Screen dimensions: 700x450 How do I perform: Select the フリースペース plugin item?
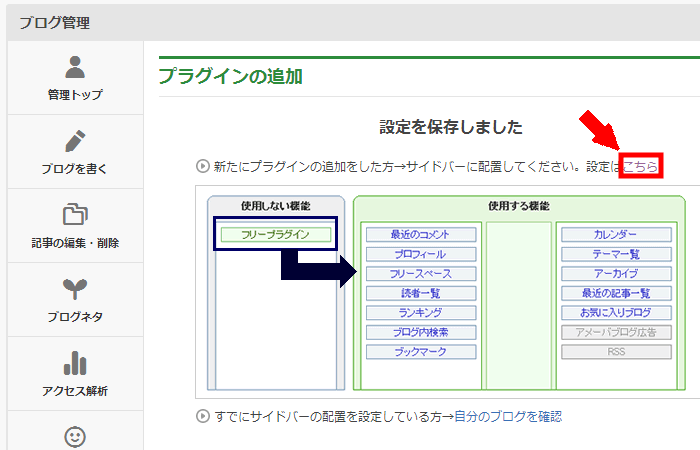(x=421, y=274)
